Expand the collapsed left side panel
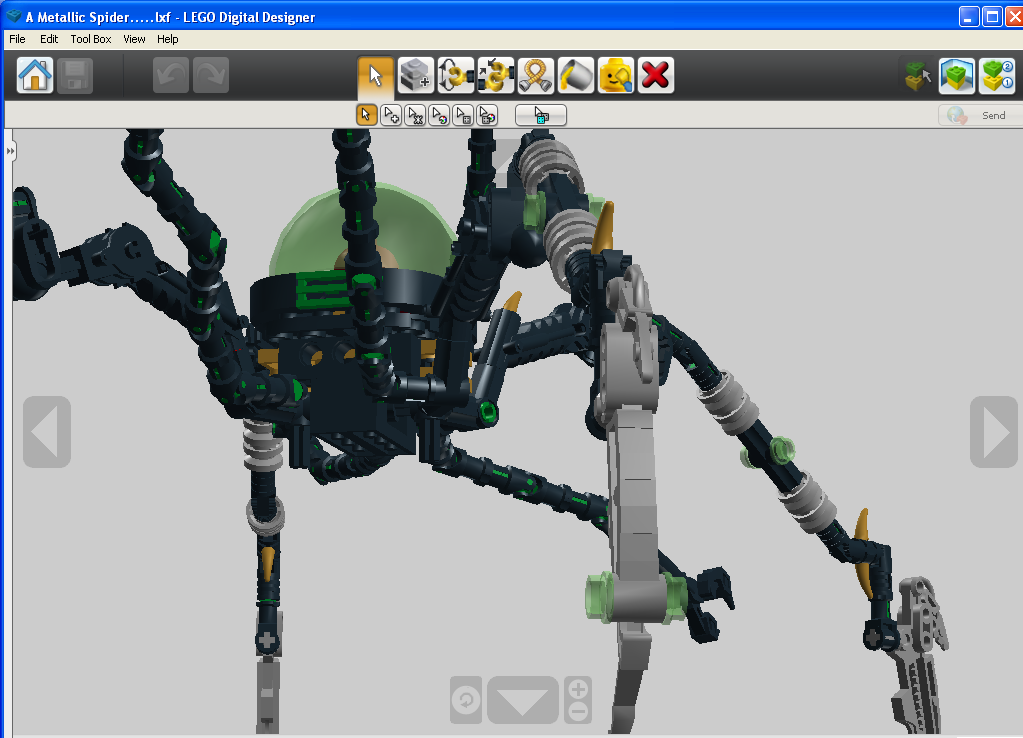 click(10, 149)
